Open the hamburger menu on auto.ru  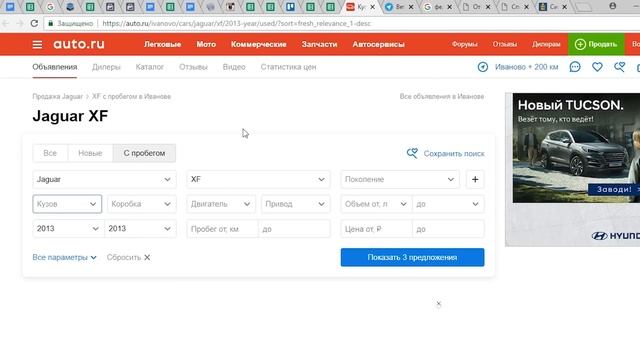pyautogui.click(x=37, y=44)
